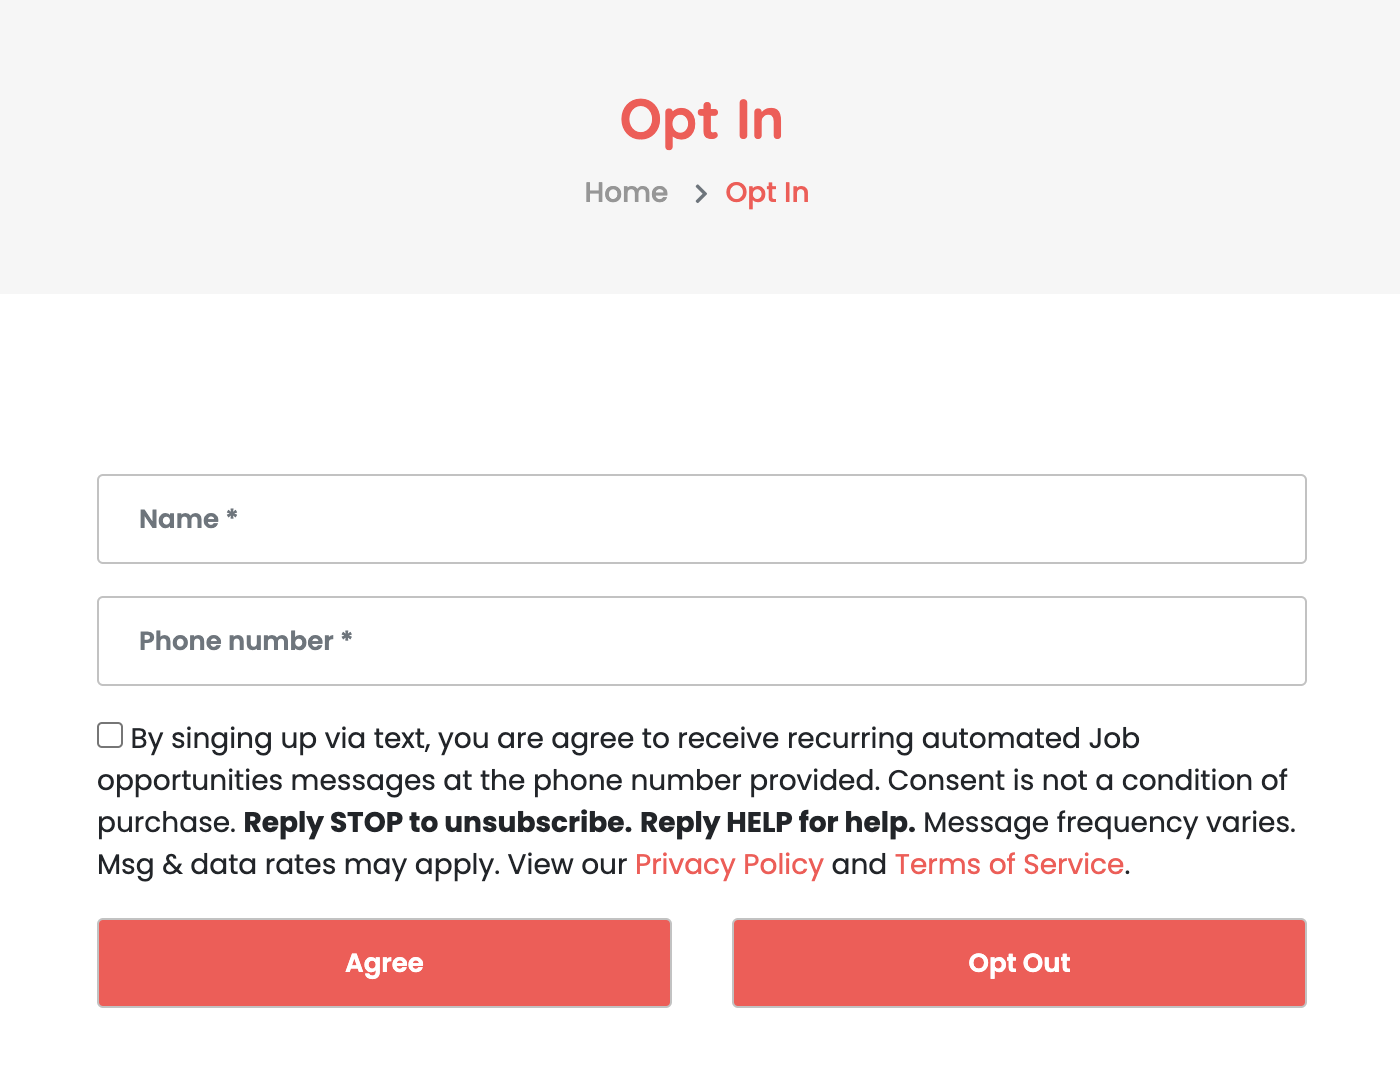Click the bold Reply HELP for help text
Screen dimensions: 1400x1084
click(778, 822)
